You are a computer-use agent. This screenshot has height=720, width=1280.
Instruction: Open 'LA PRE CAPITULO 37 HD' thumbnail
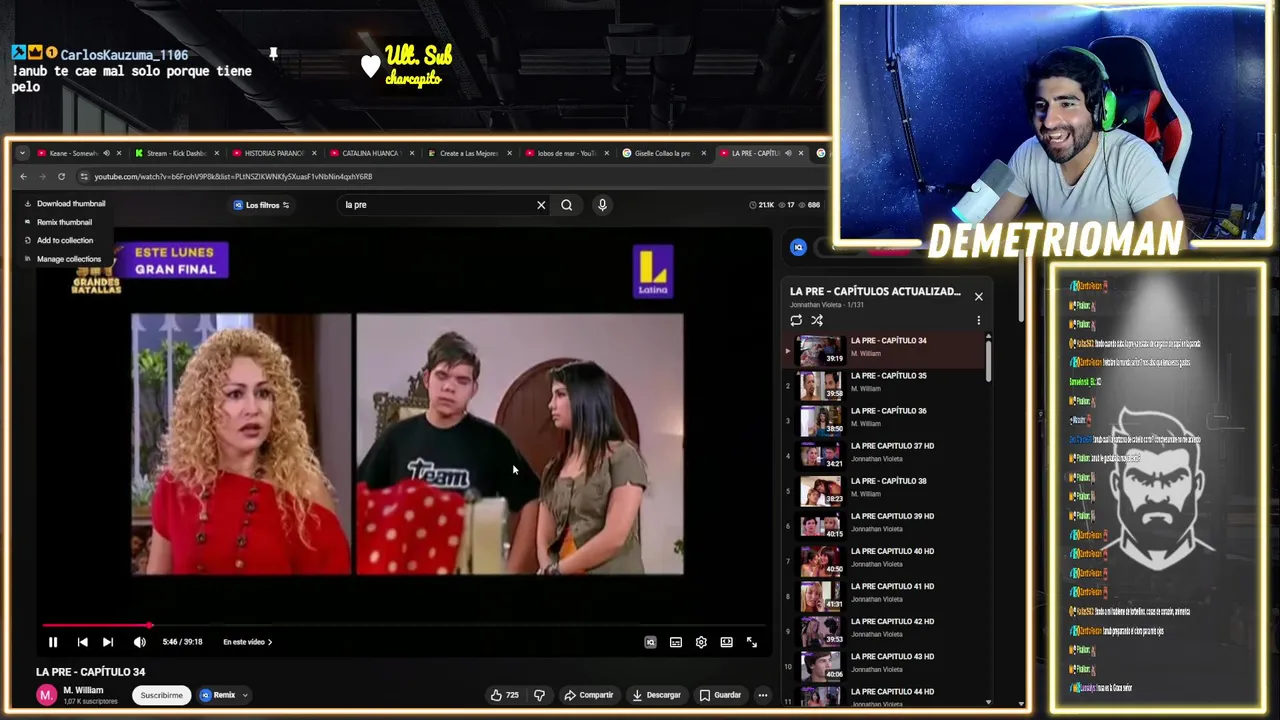[x=821, y=455]
